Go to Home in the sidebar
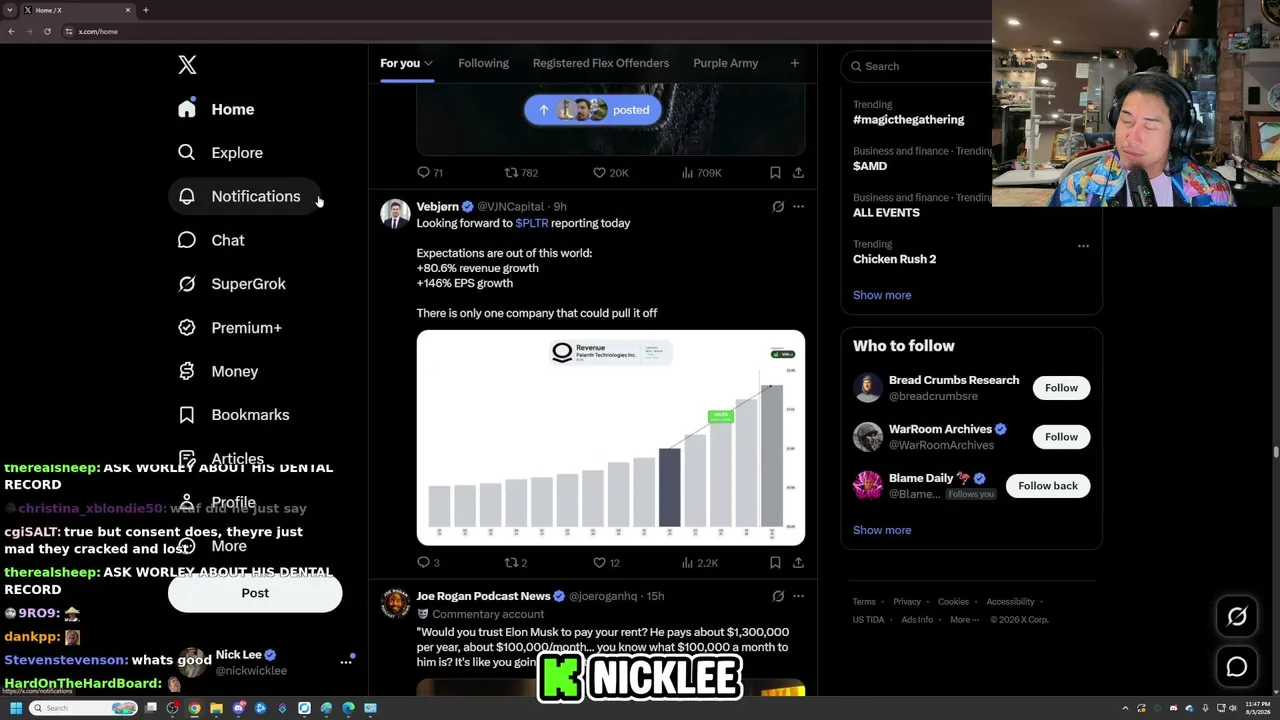Viewport: 1280px width, 720px height. [216, 109]
